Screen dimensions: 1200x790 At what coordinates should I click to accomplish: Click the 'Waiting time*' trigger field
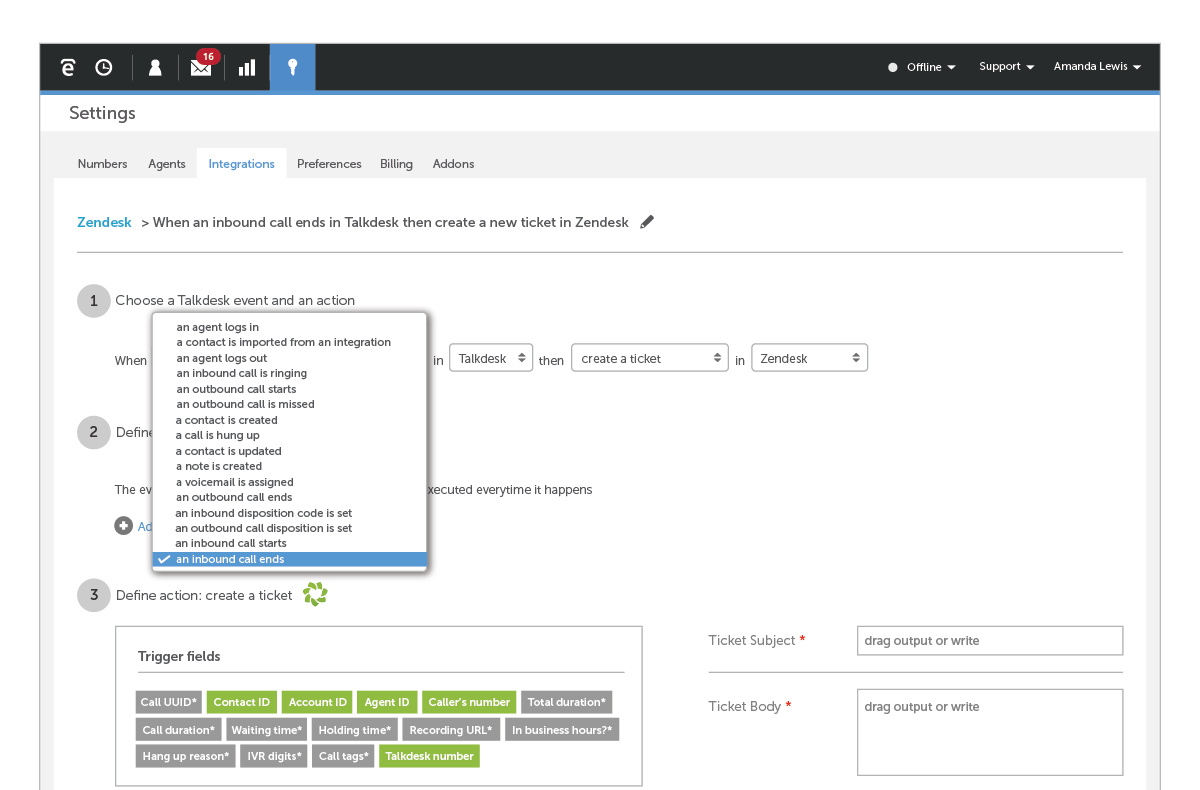pos(267,730)
